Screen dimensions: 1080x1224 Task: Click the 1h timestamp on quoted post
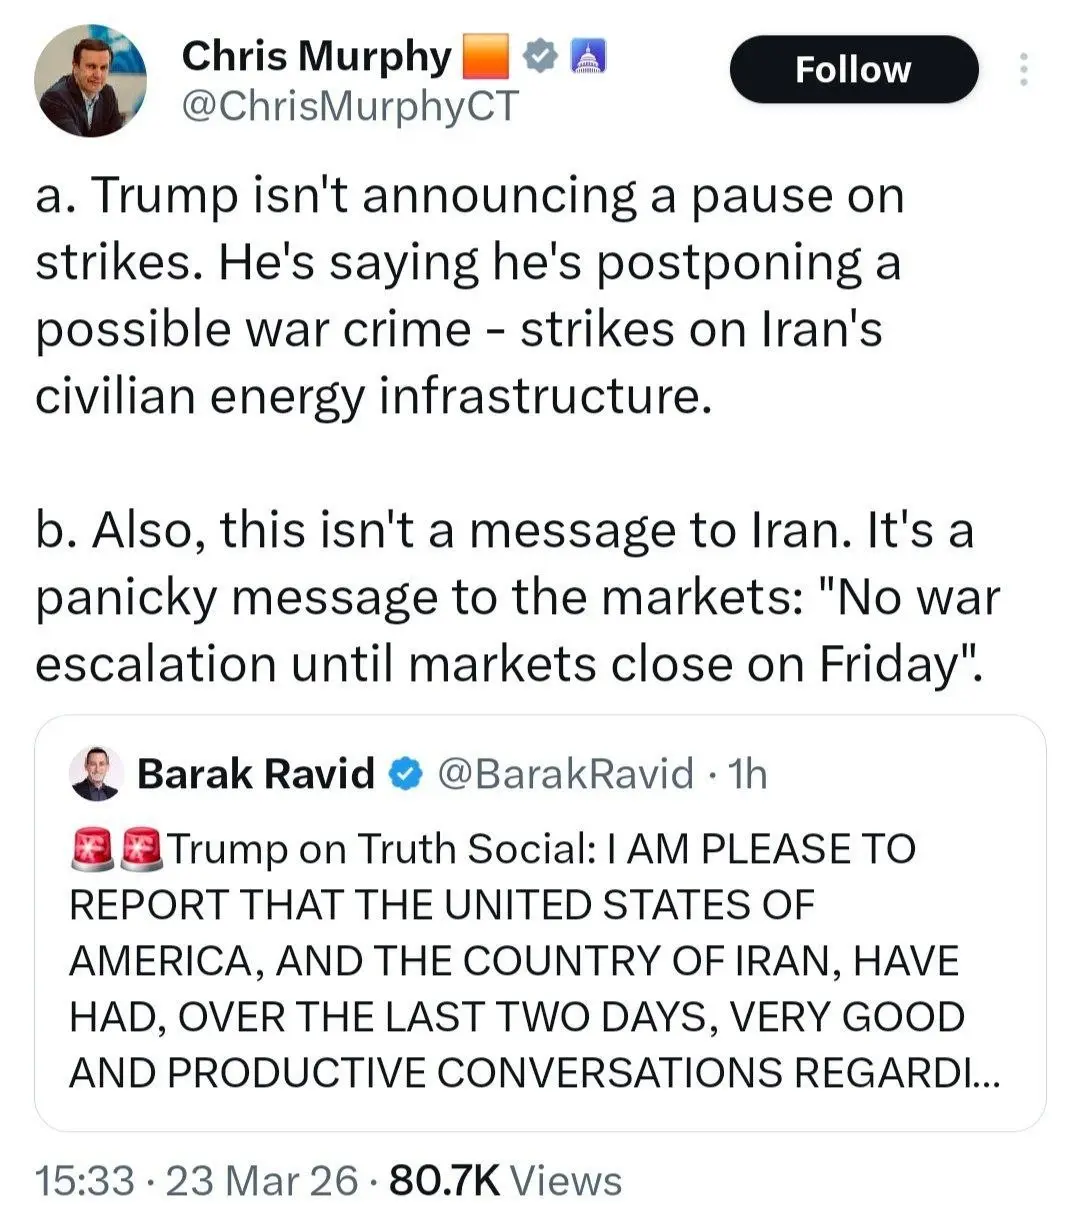[x=748, y=774]
